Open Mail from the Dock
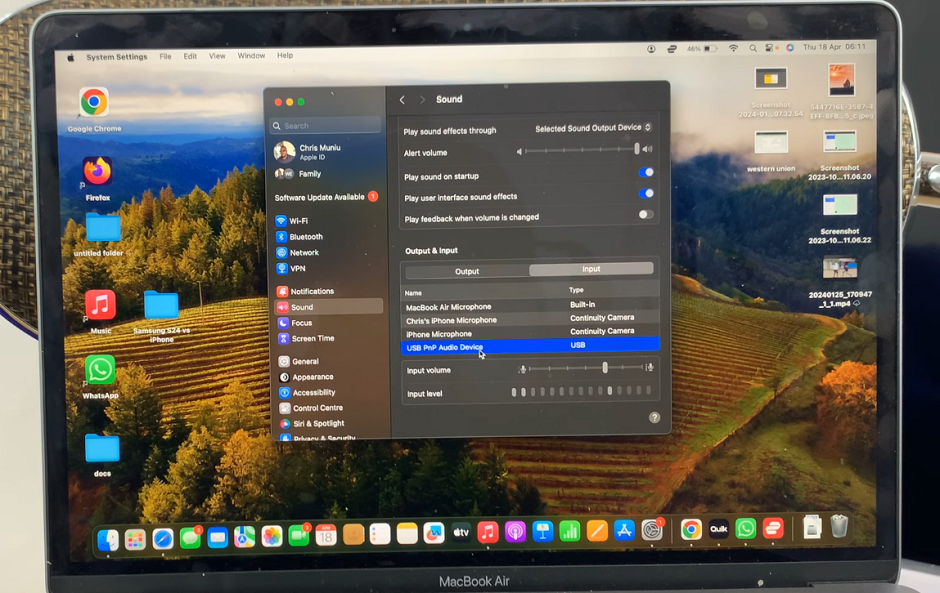Image resolution: width=940 pixels, height=593 pixels. coord(217,537)
